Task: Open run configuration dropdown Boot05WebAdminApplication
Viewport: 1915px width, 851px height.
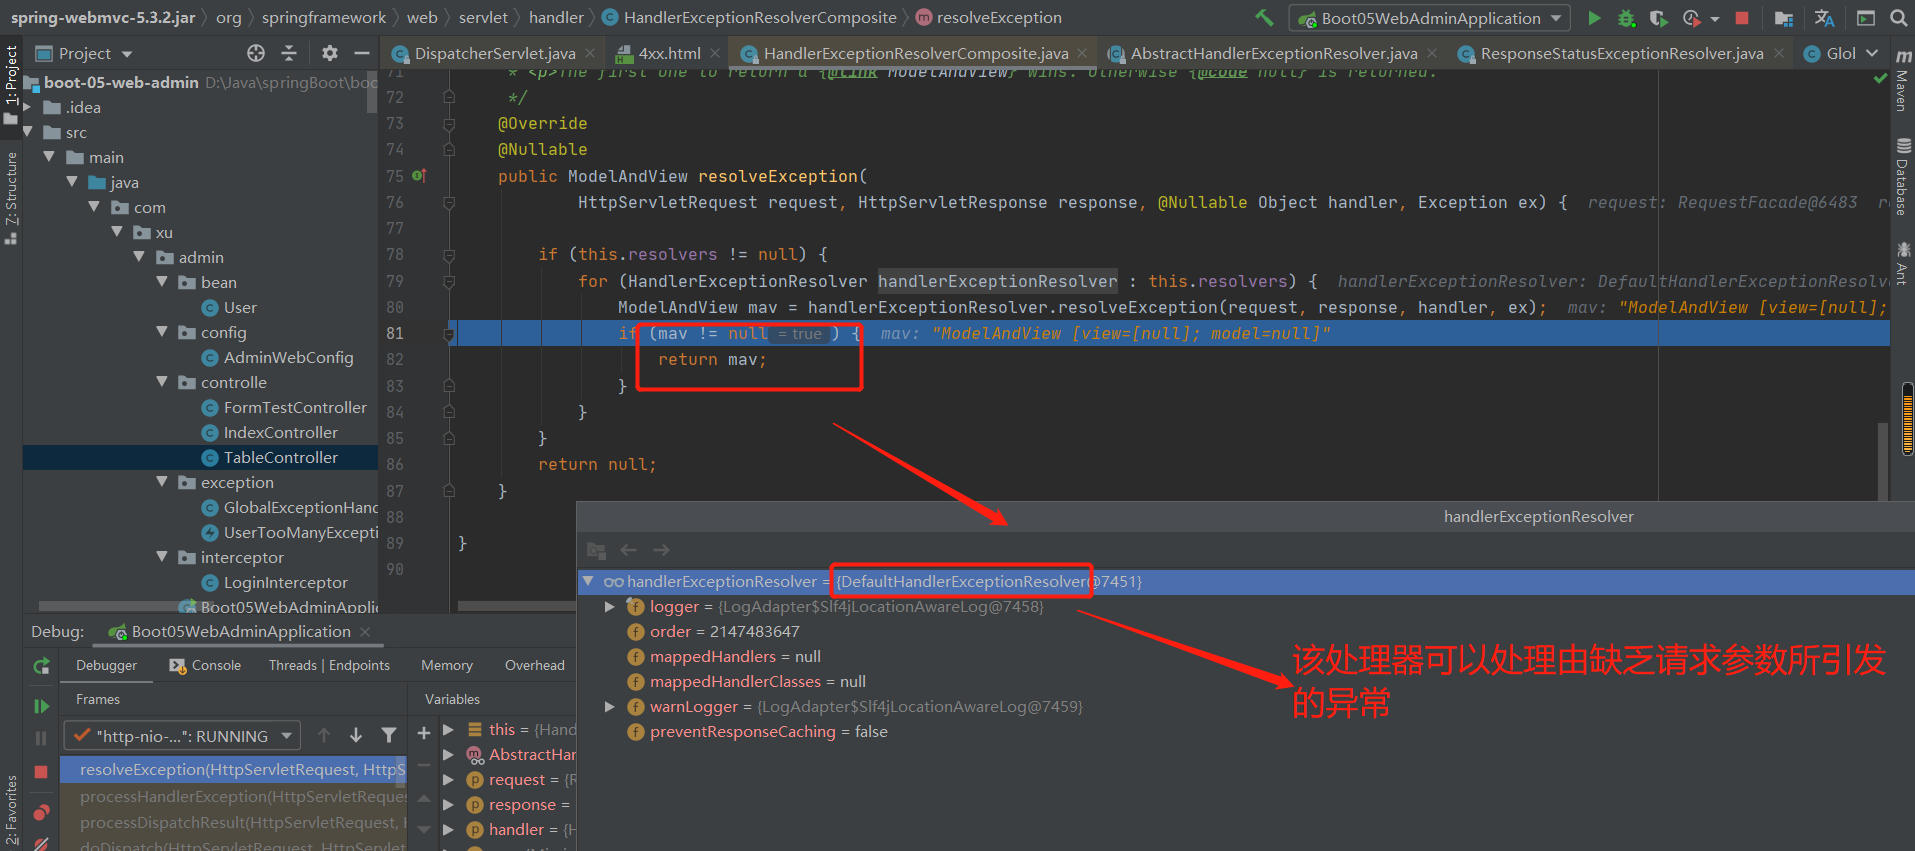Action: tap(1430, 18)
